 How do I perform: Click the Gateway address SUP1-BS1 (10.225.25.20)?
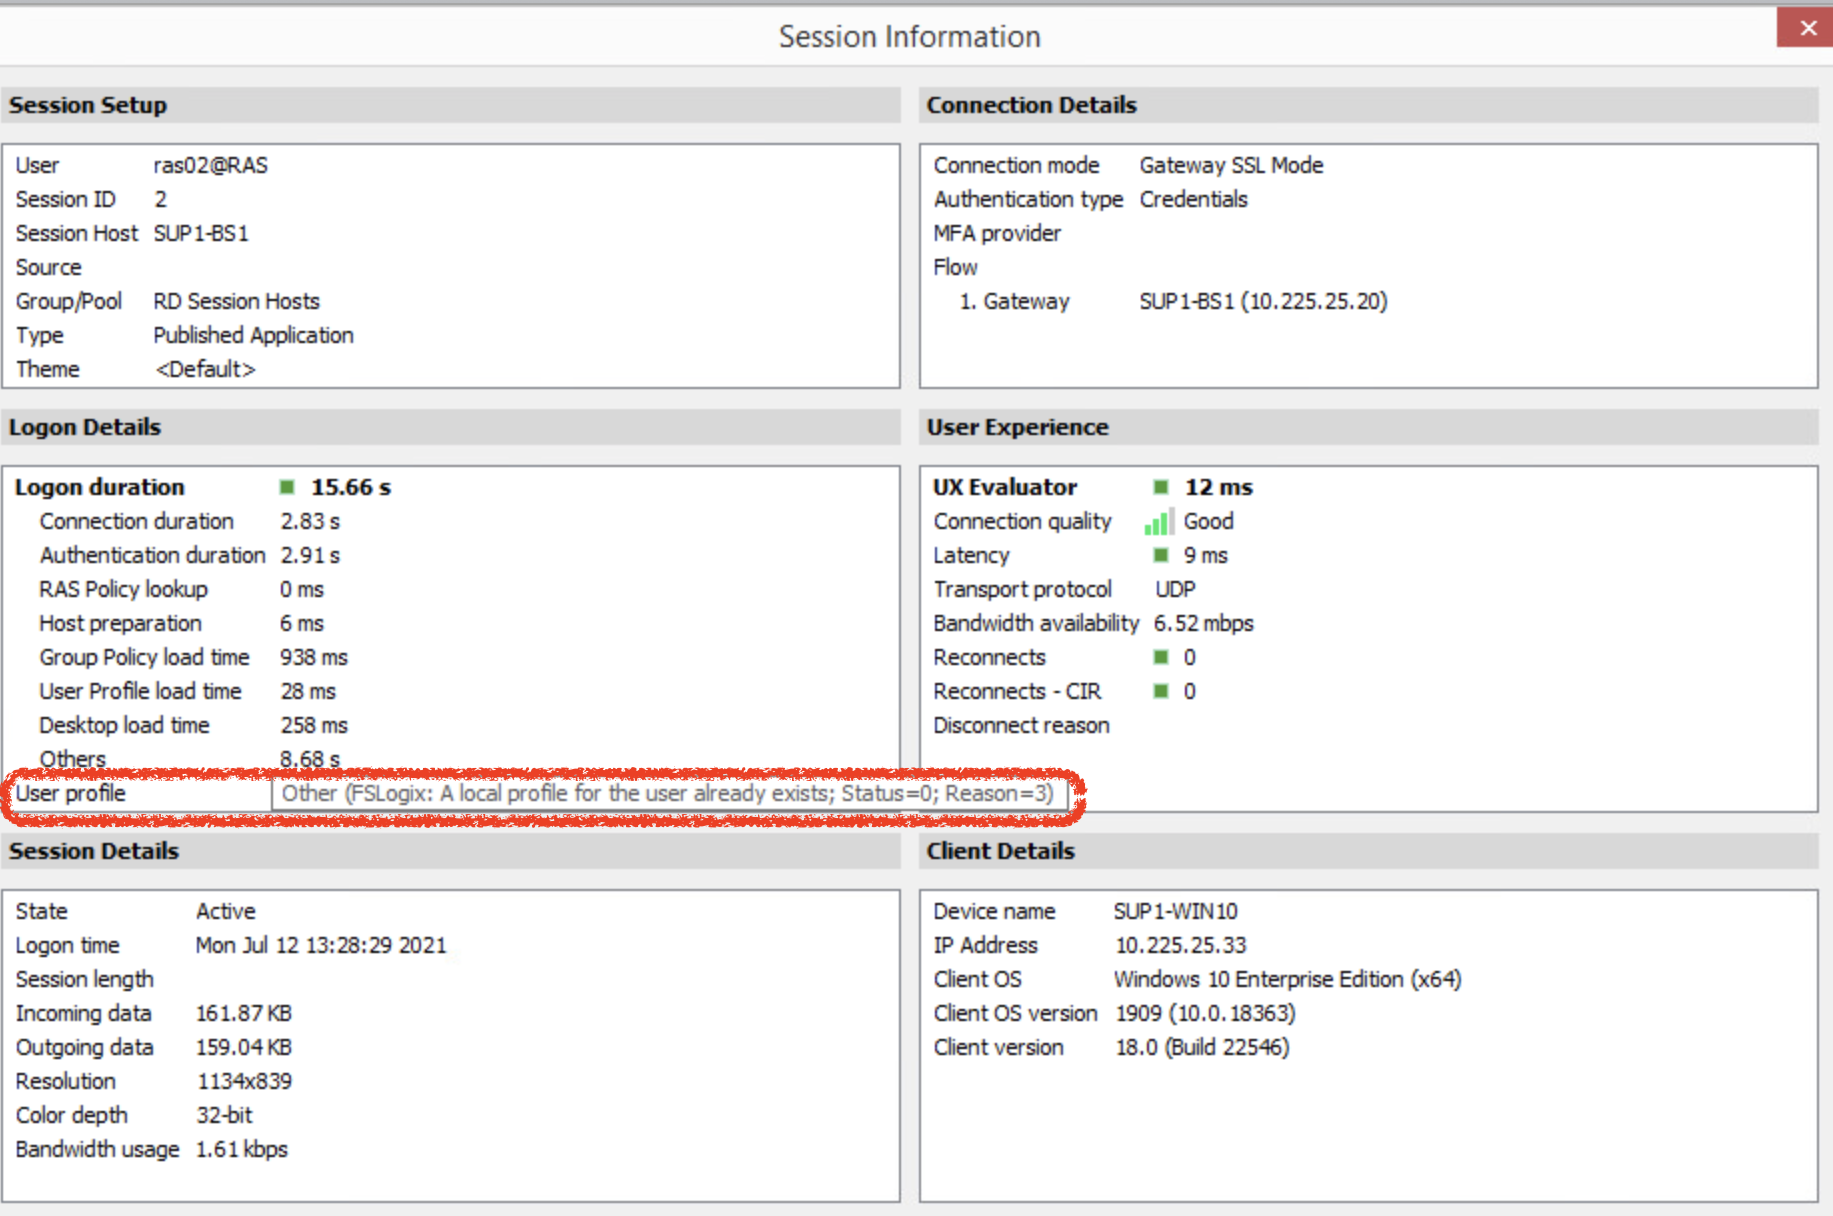pyautogui.click(x=1263, y=301)
